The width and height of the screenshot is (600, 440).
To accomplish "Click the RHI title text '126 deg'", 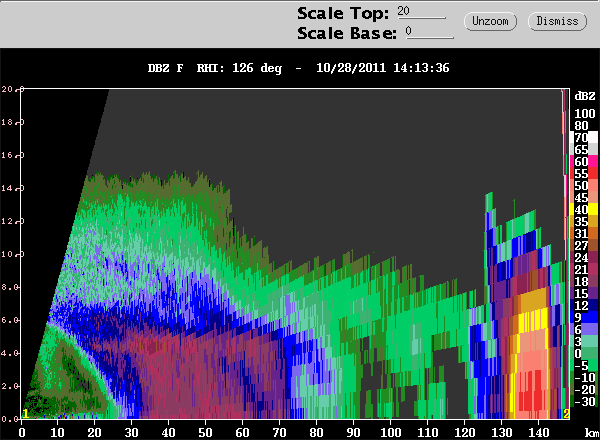I will 257,68.
